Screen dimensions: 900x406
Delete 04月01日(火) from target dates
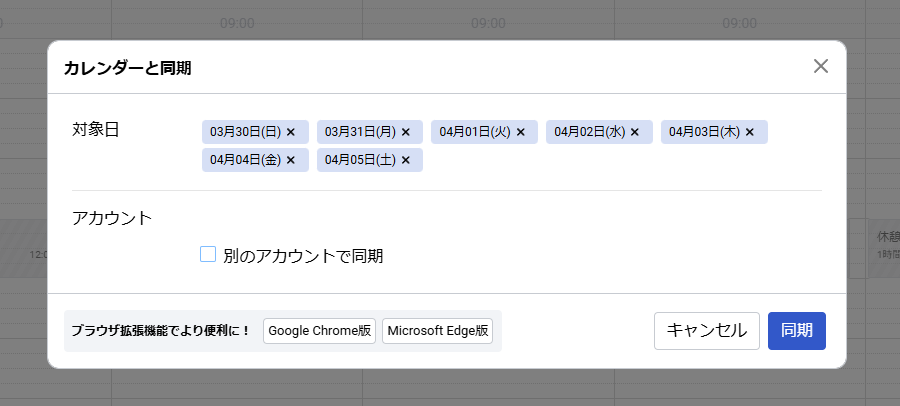click(520, 132)
